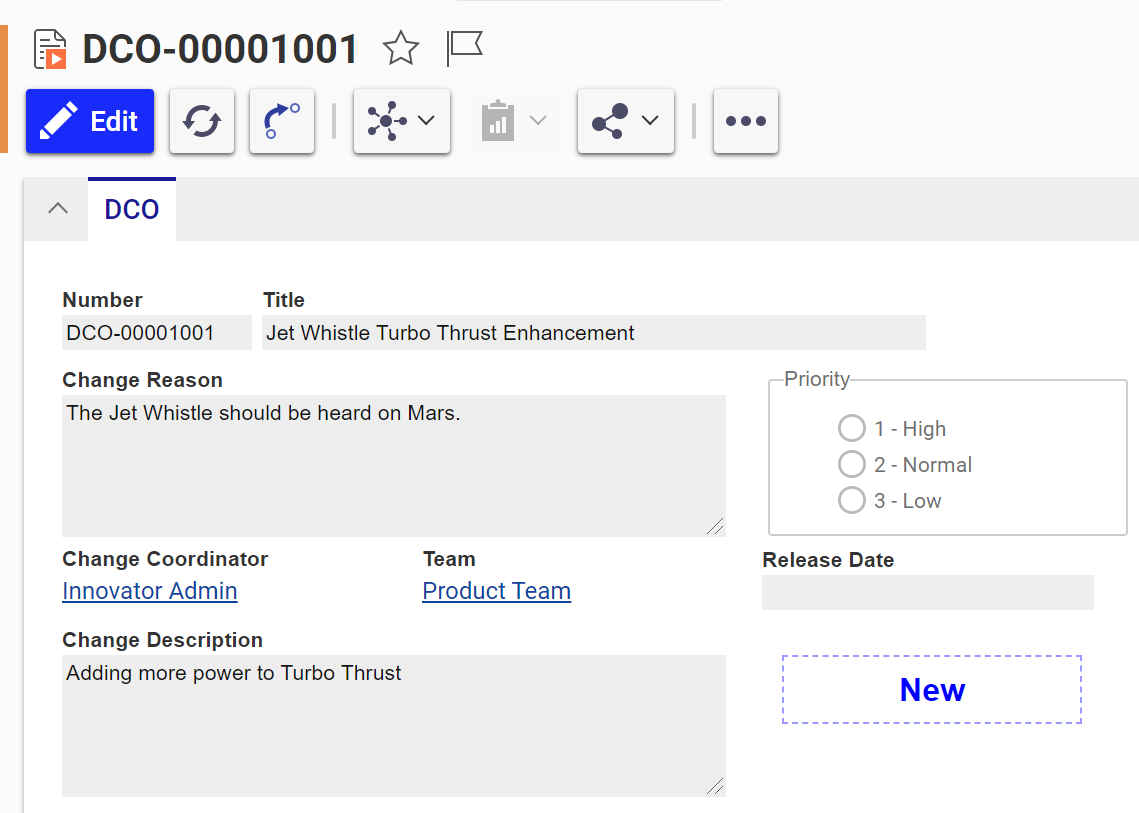Viewport: 1139px width, 813px height.
Task: Click the Number field DCO-00001001
Action: 157,333
